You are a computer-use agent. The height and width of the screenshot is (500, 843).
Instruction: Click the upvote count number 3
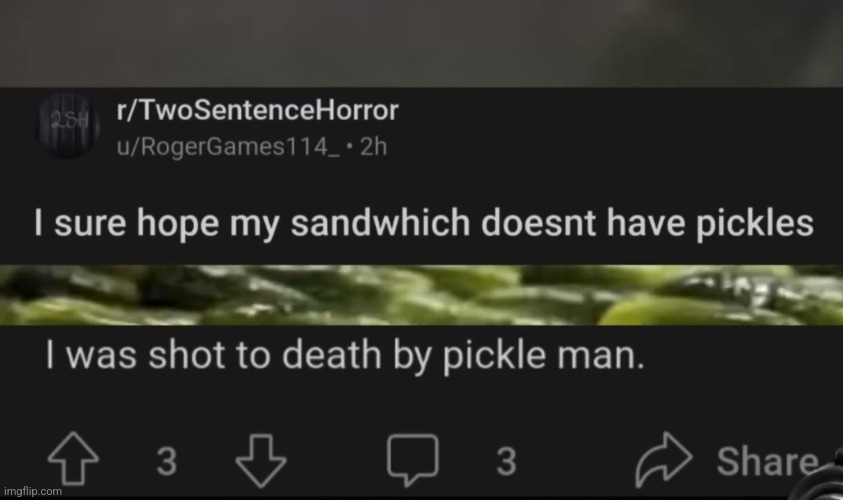(167, 461)
